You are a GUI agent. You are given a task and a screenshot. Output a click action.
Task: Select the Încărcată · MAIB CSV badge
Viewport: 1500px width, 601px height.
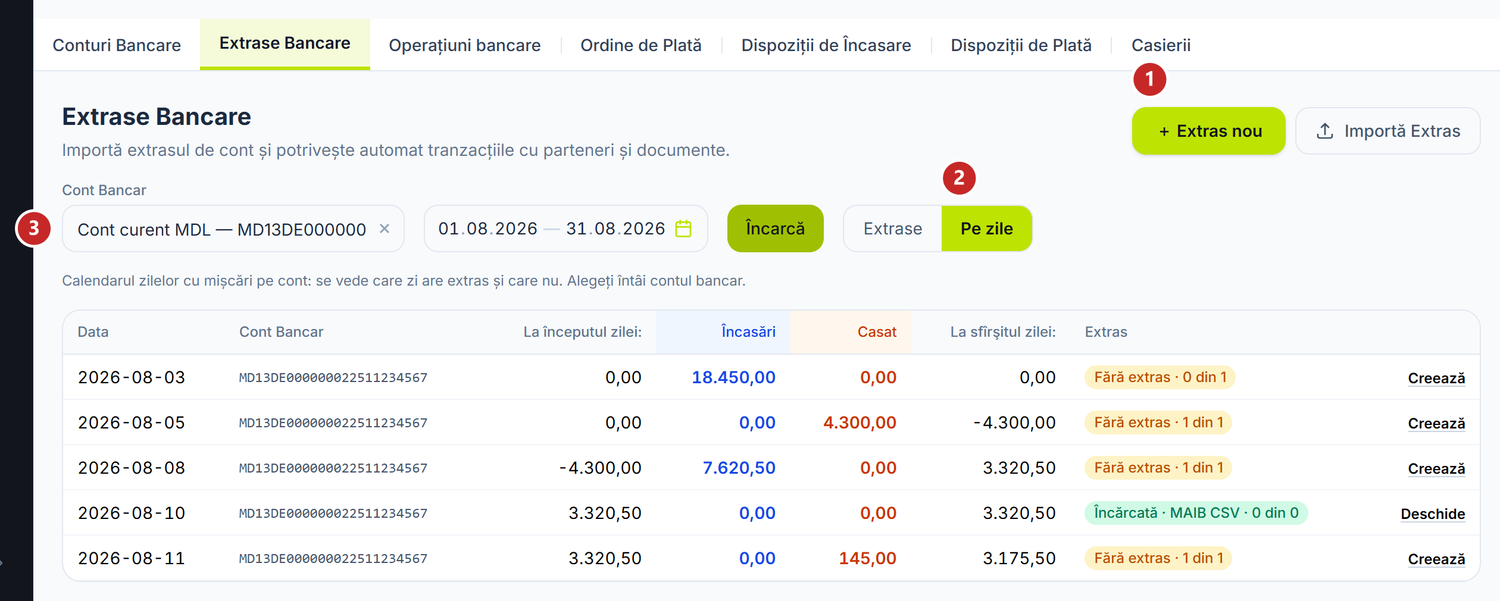click(x=1196, y=512)
